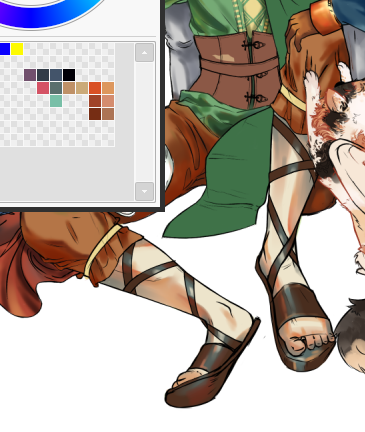365x432 pixels.
Task: Pick the light orange swatch
Action: 108,88
